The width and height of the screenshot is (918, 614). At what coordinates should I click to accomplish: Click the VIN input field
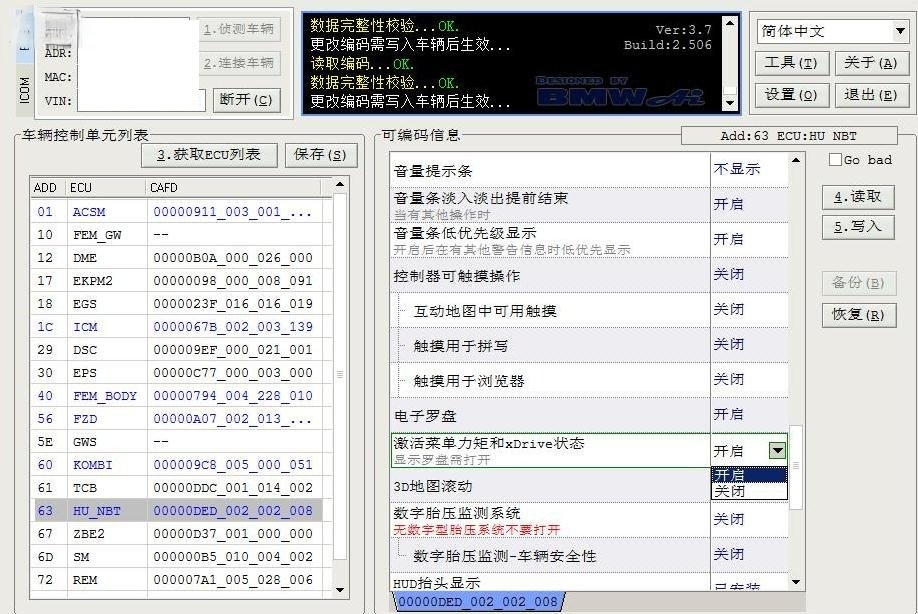[141, 100]
